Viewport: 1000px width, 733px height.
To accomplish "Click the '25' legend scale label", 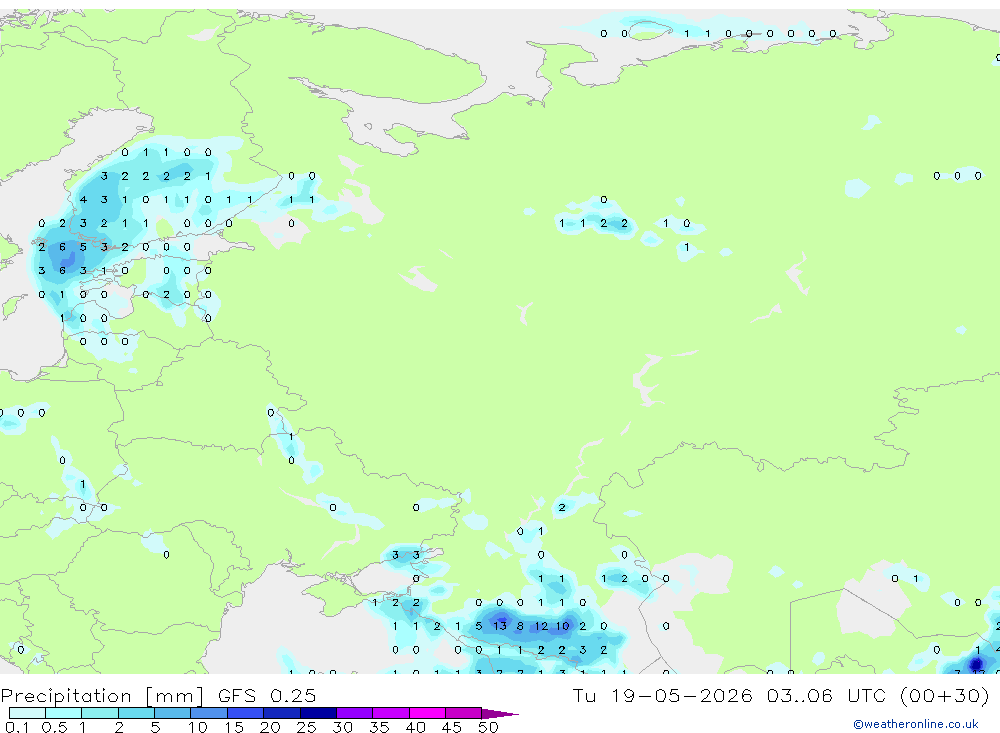I will (307, 727).
